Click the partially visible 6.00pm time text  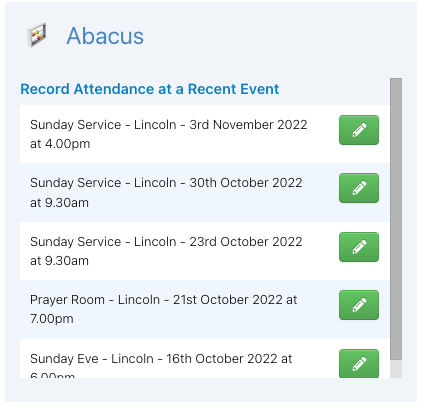tap(52, 375)
